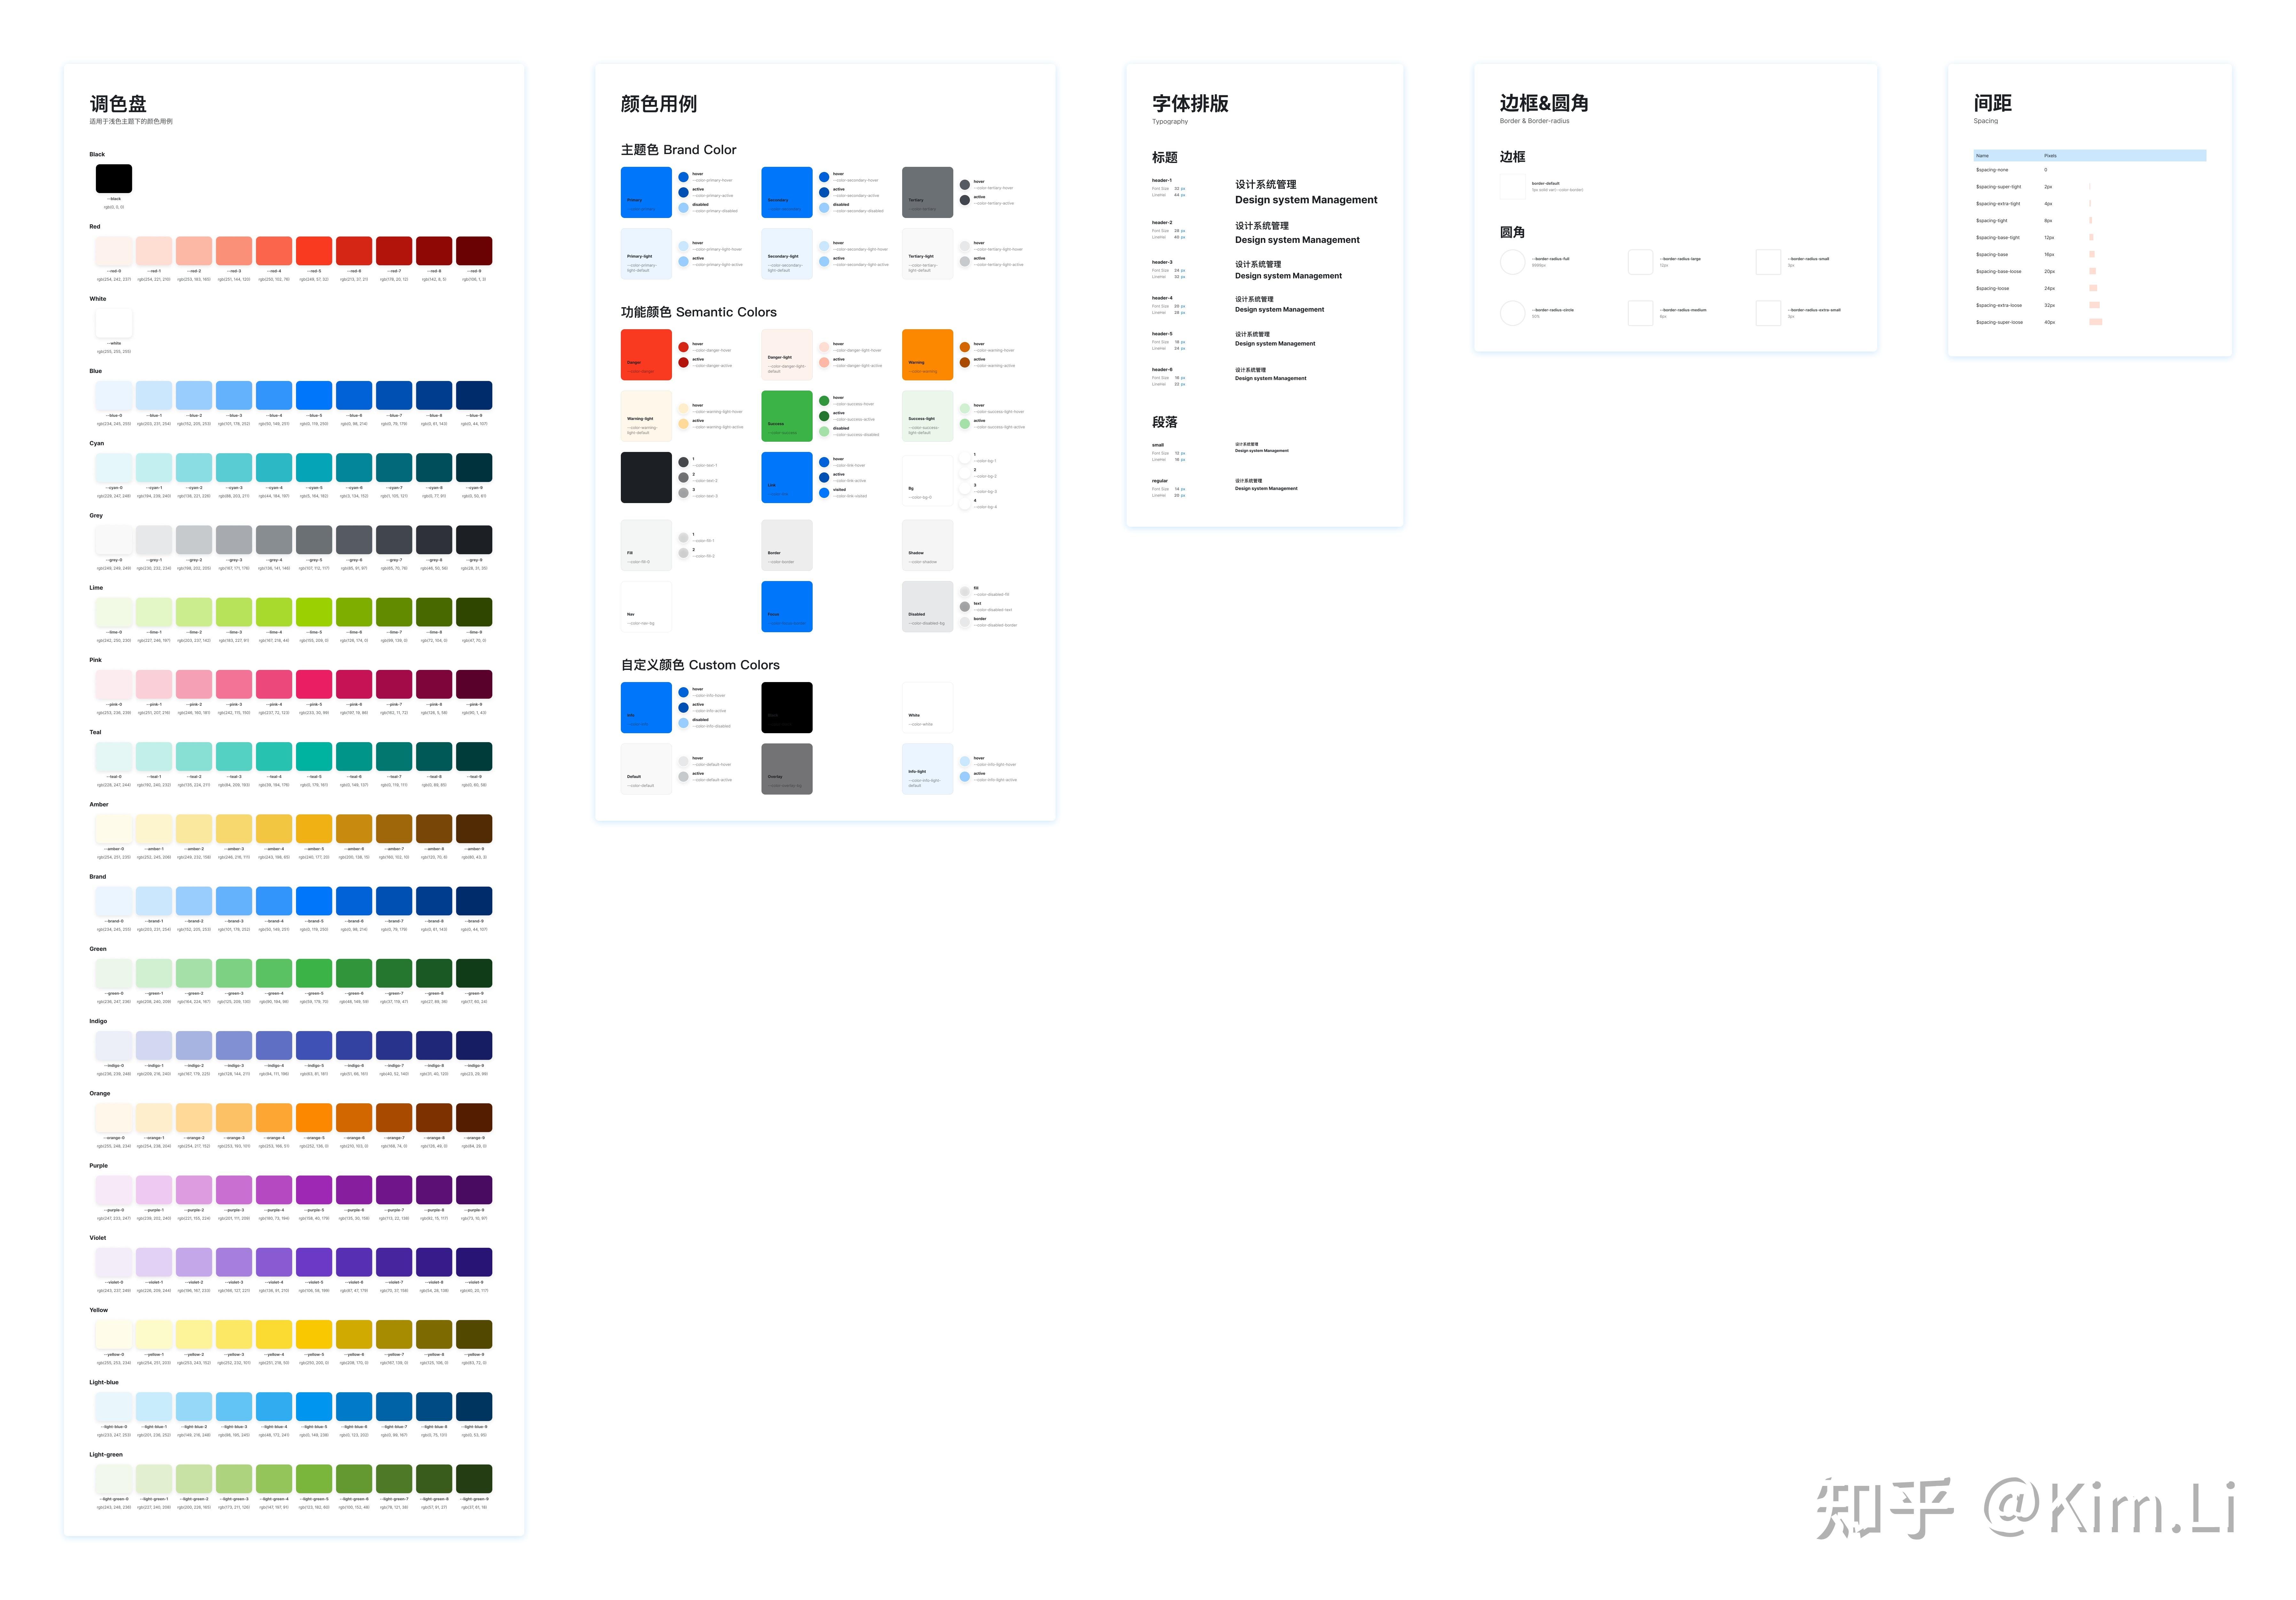Viewport: 2296px width, 1600px height.
Task: Click the header-3 typography label
Action: (1162, 262)
